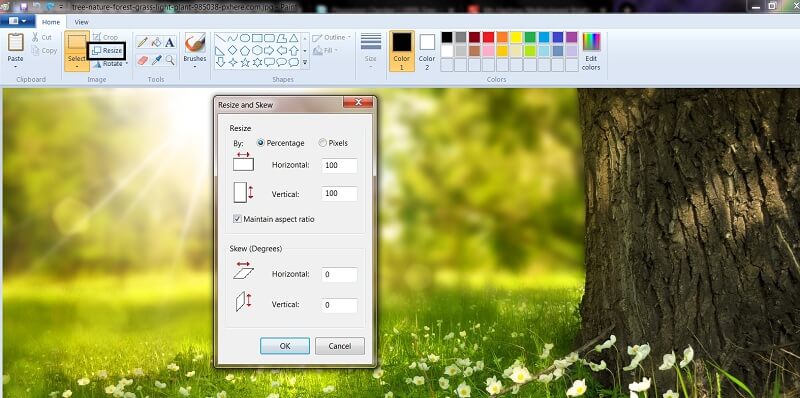Click the Resize Horizontal value field
Screen dimensions: 800x398
click(339, 165)
